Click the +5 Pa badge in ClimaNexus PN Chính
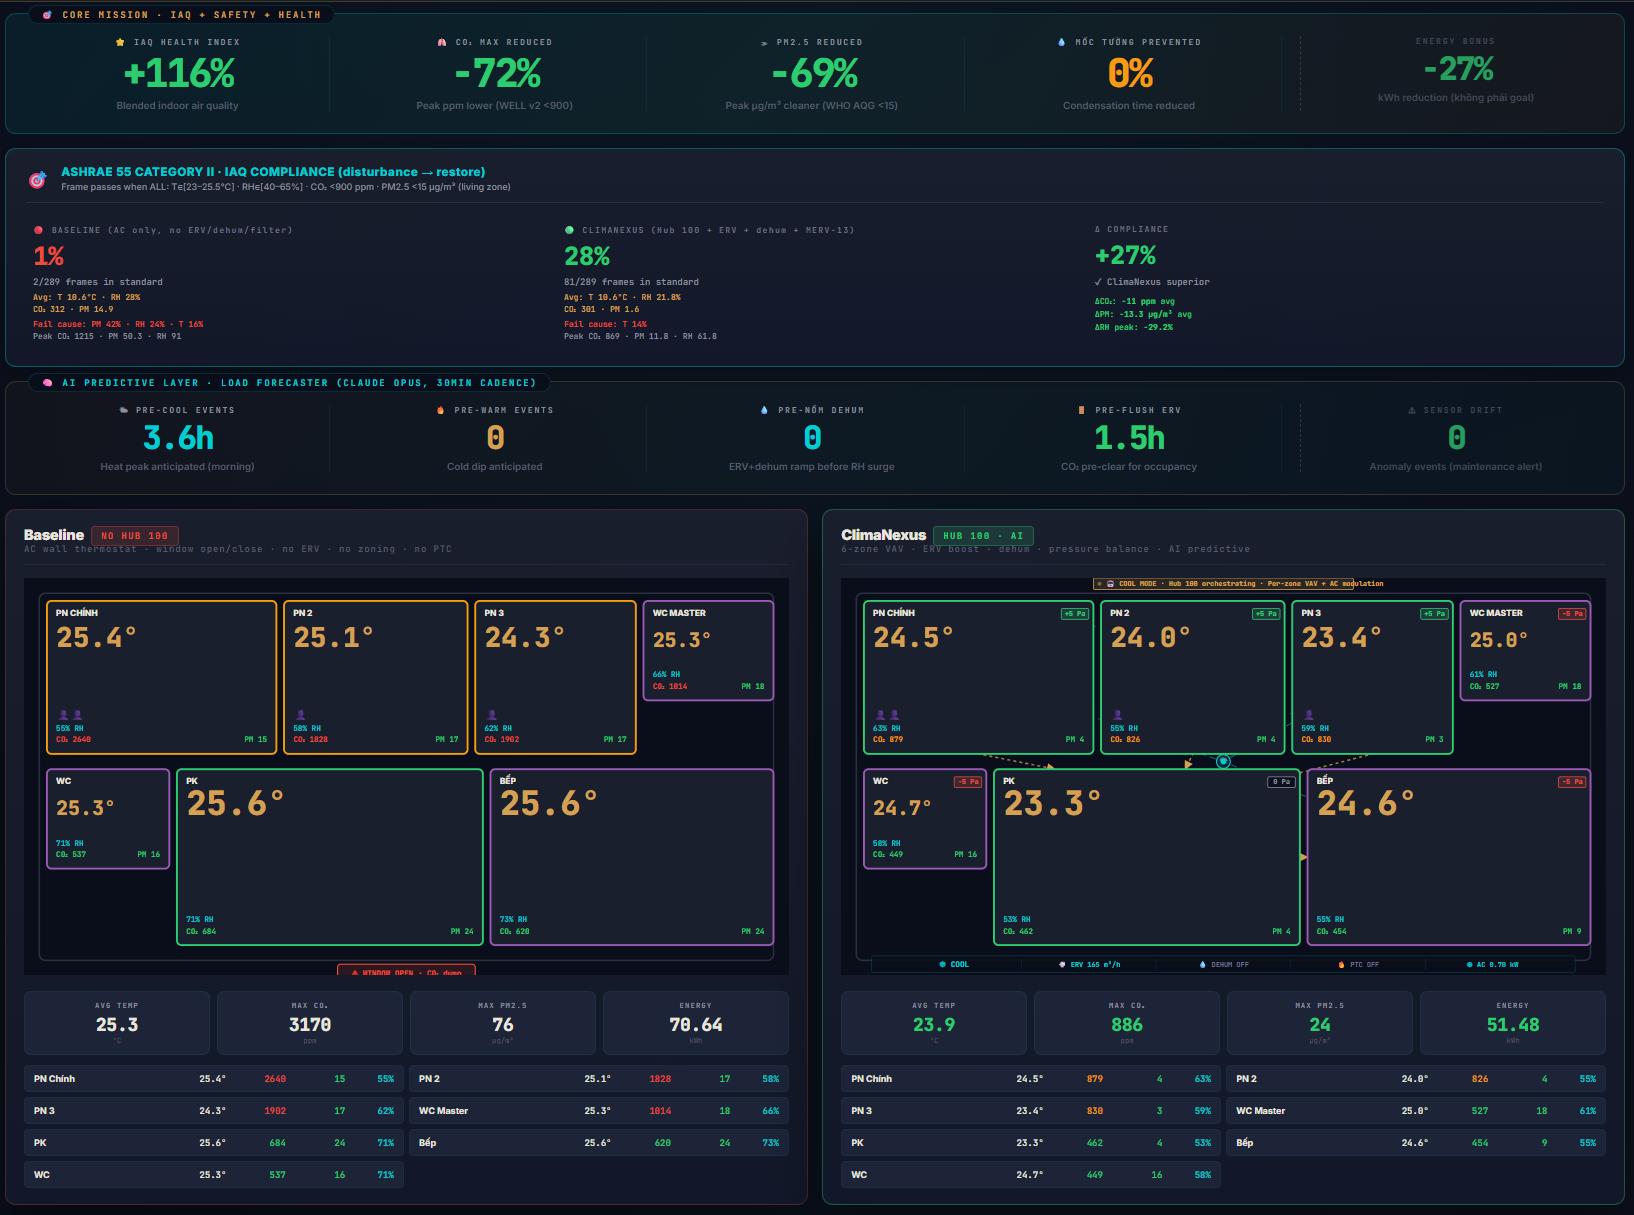This screenshot has height=1215, width=1634. click(1074, 614)
